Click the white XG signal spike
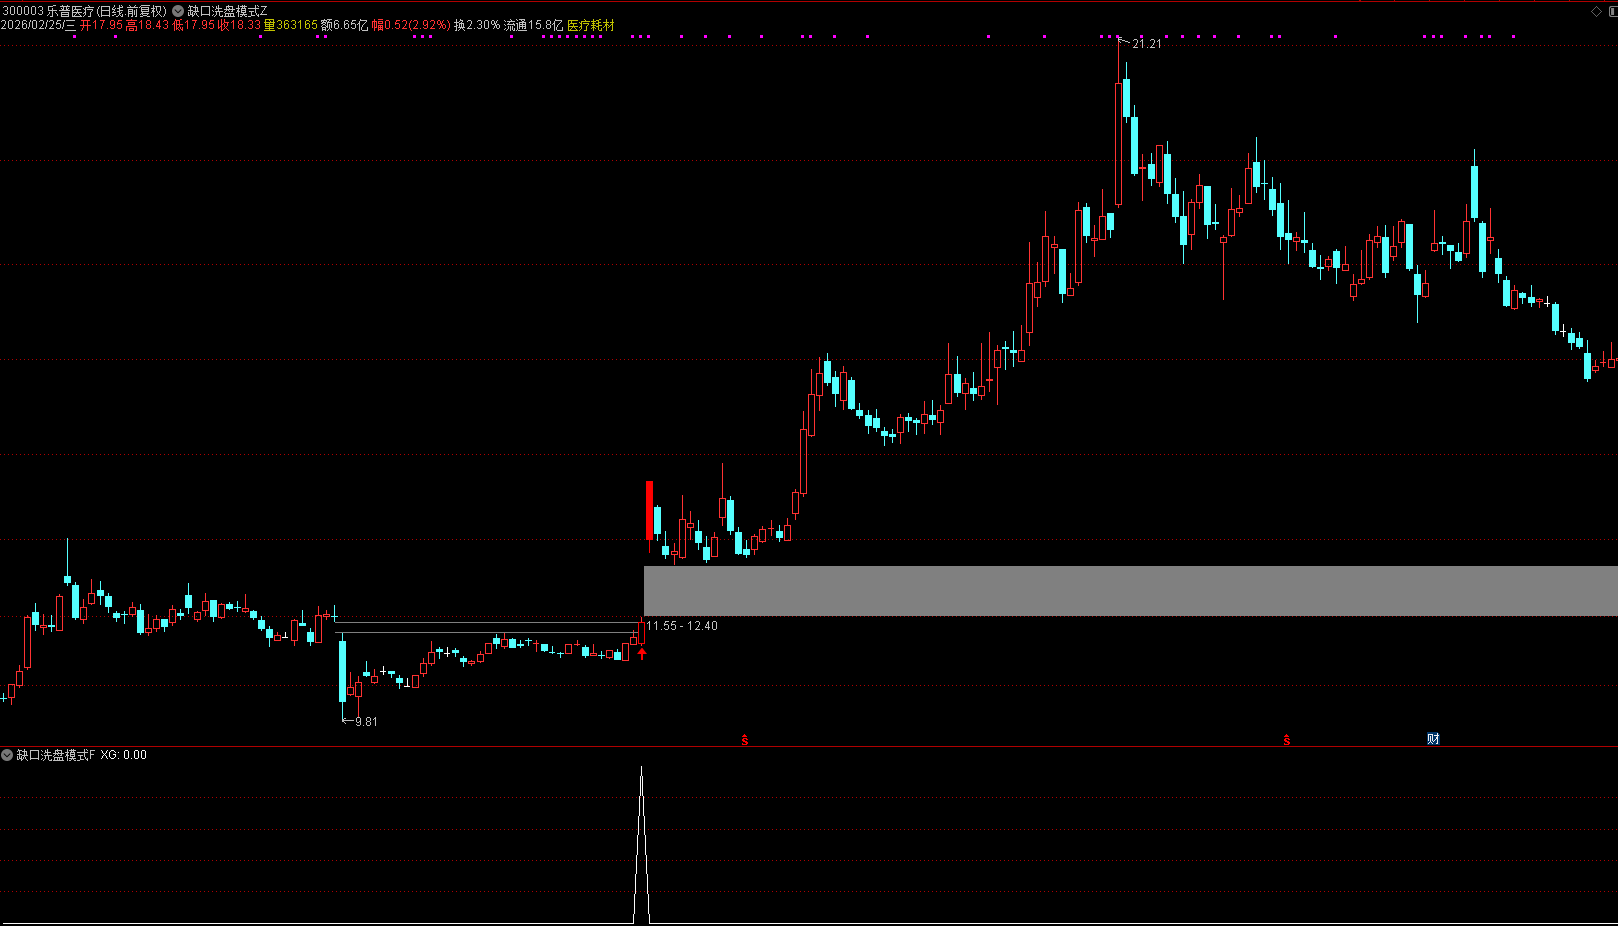1618x926 pixels. (x=641, y=845)
